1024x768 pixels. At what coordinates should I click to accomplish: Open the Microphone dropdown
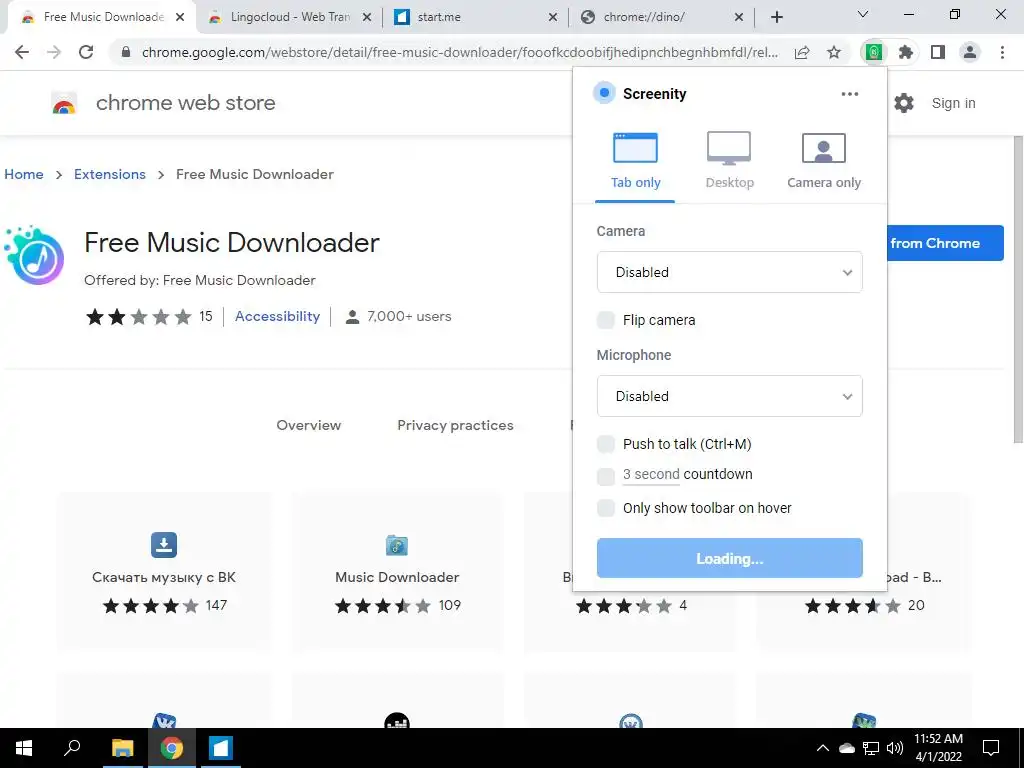click(729, 396)
